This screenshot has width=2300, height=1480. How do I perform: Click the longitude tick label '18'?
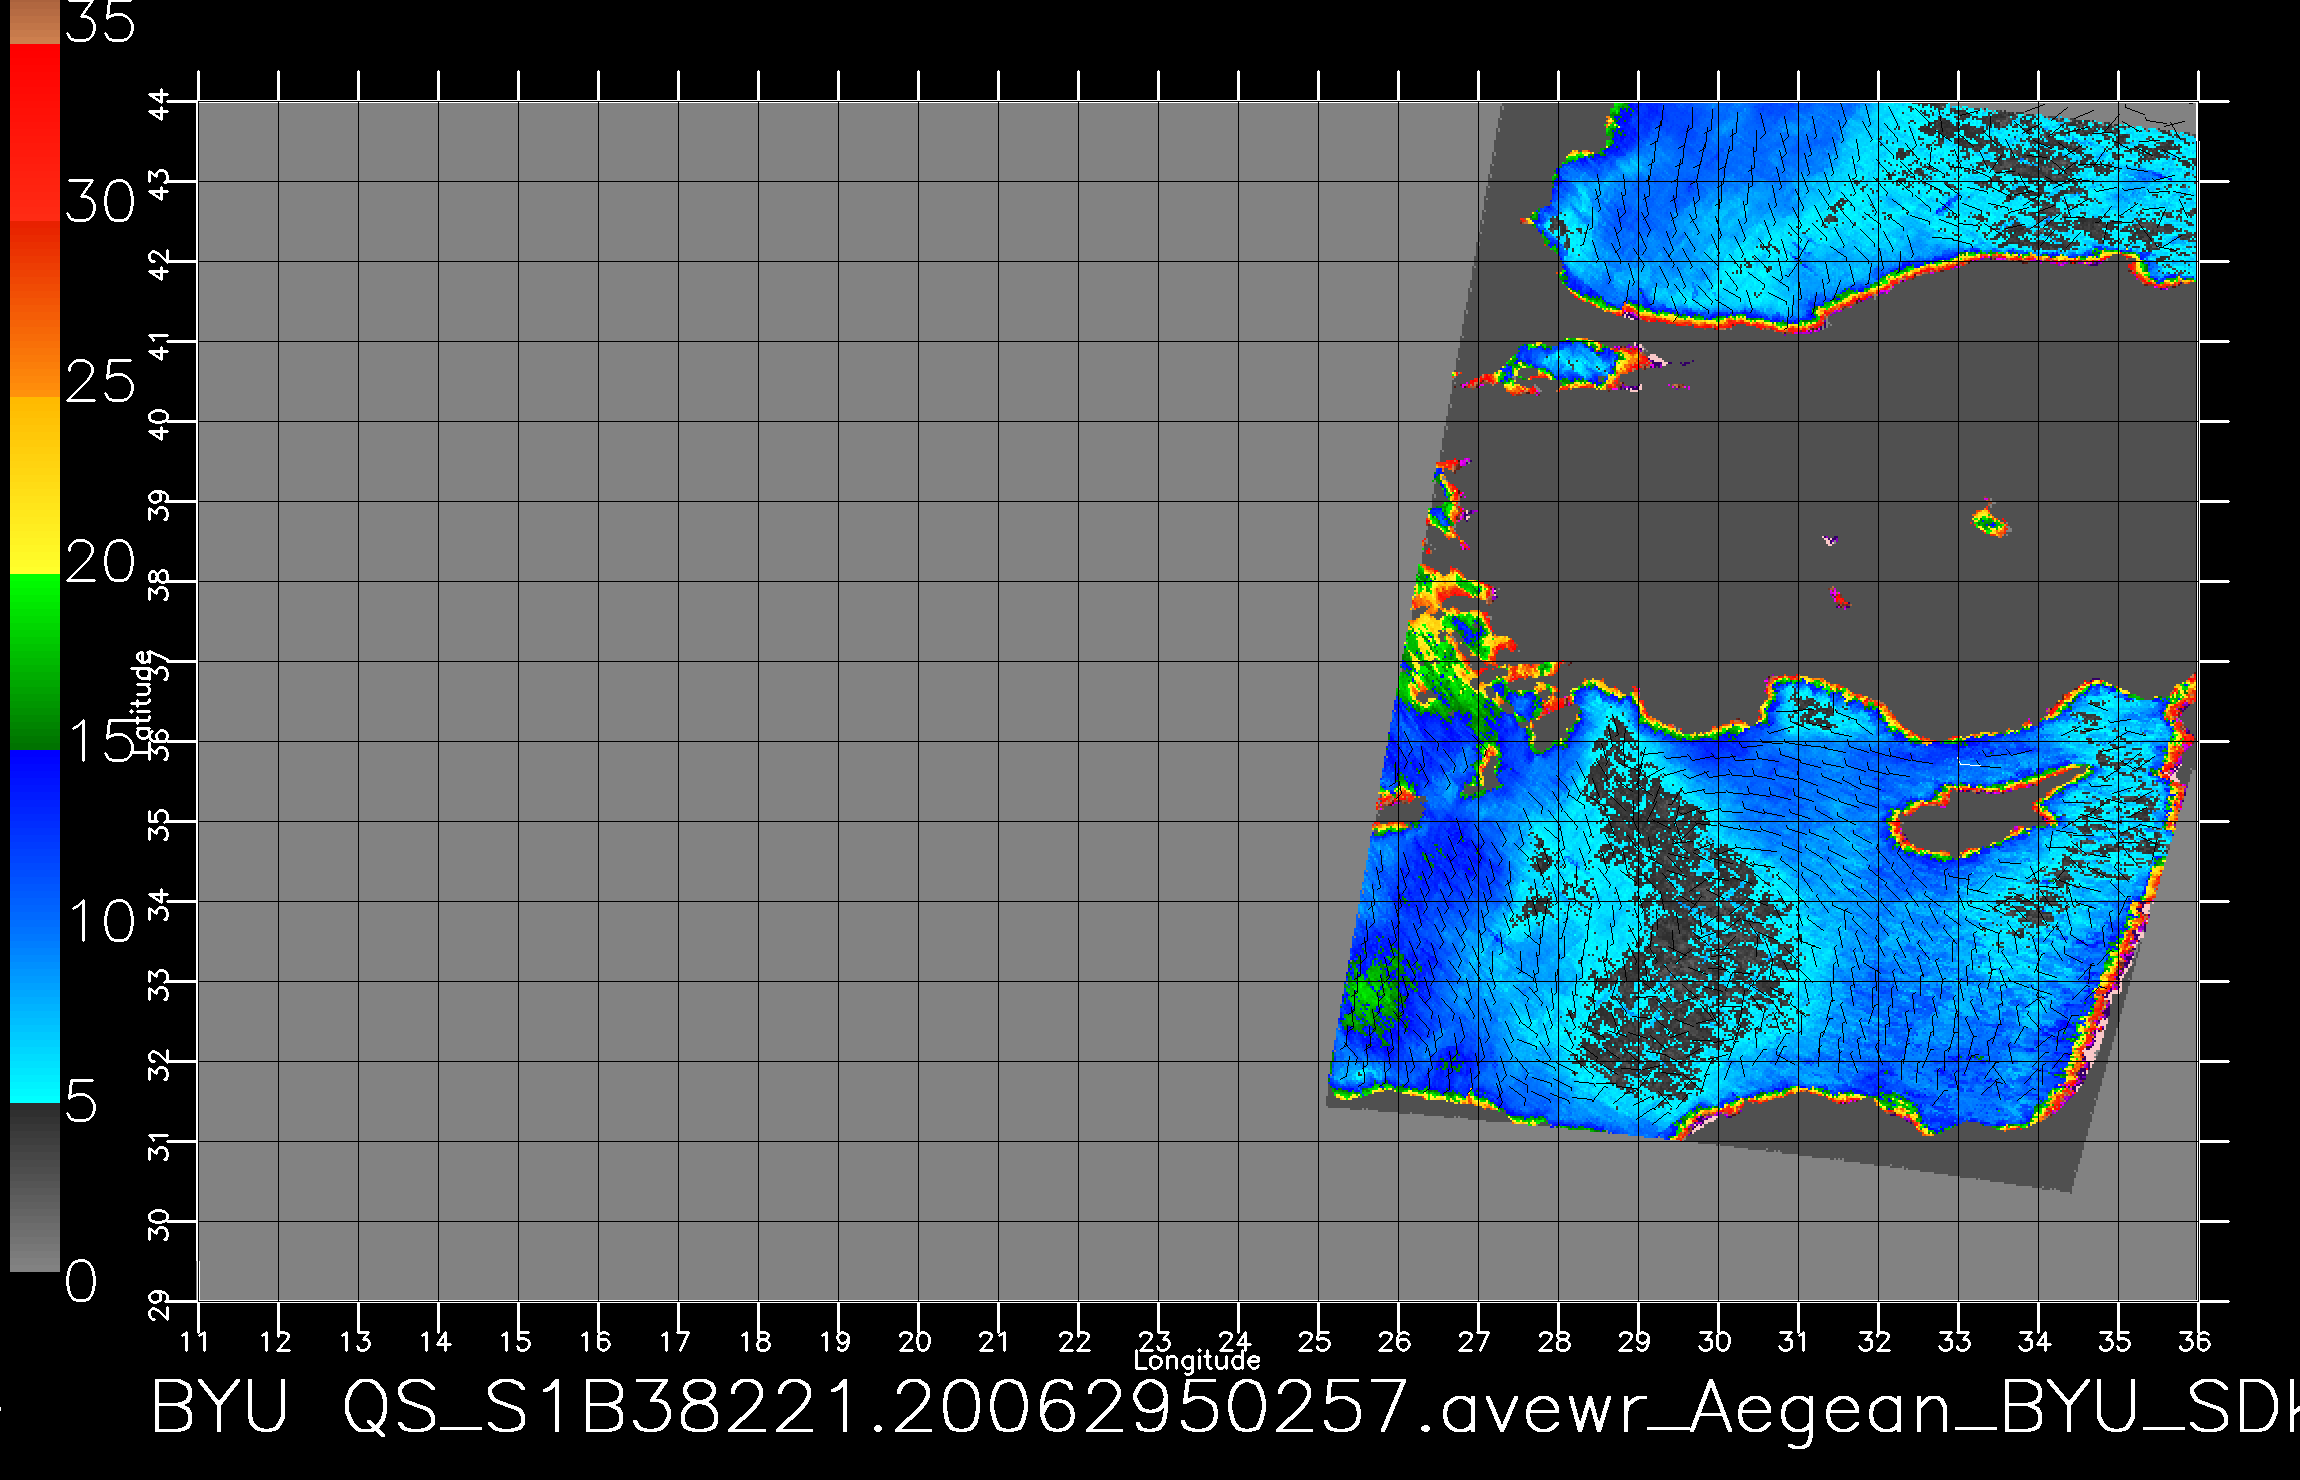point(755,1341)
